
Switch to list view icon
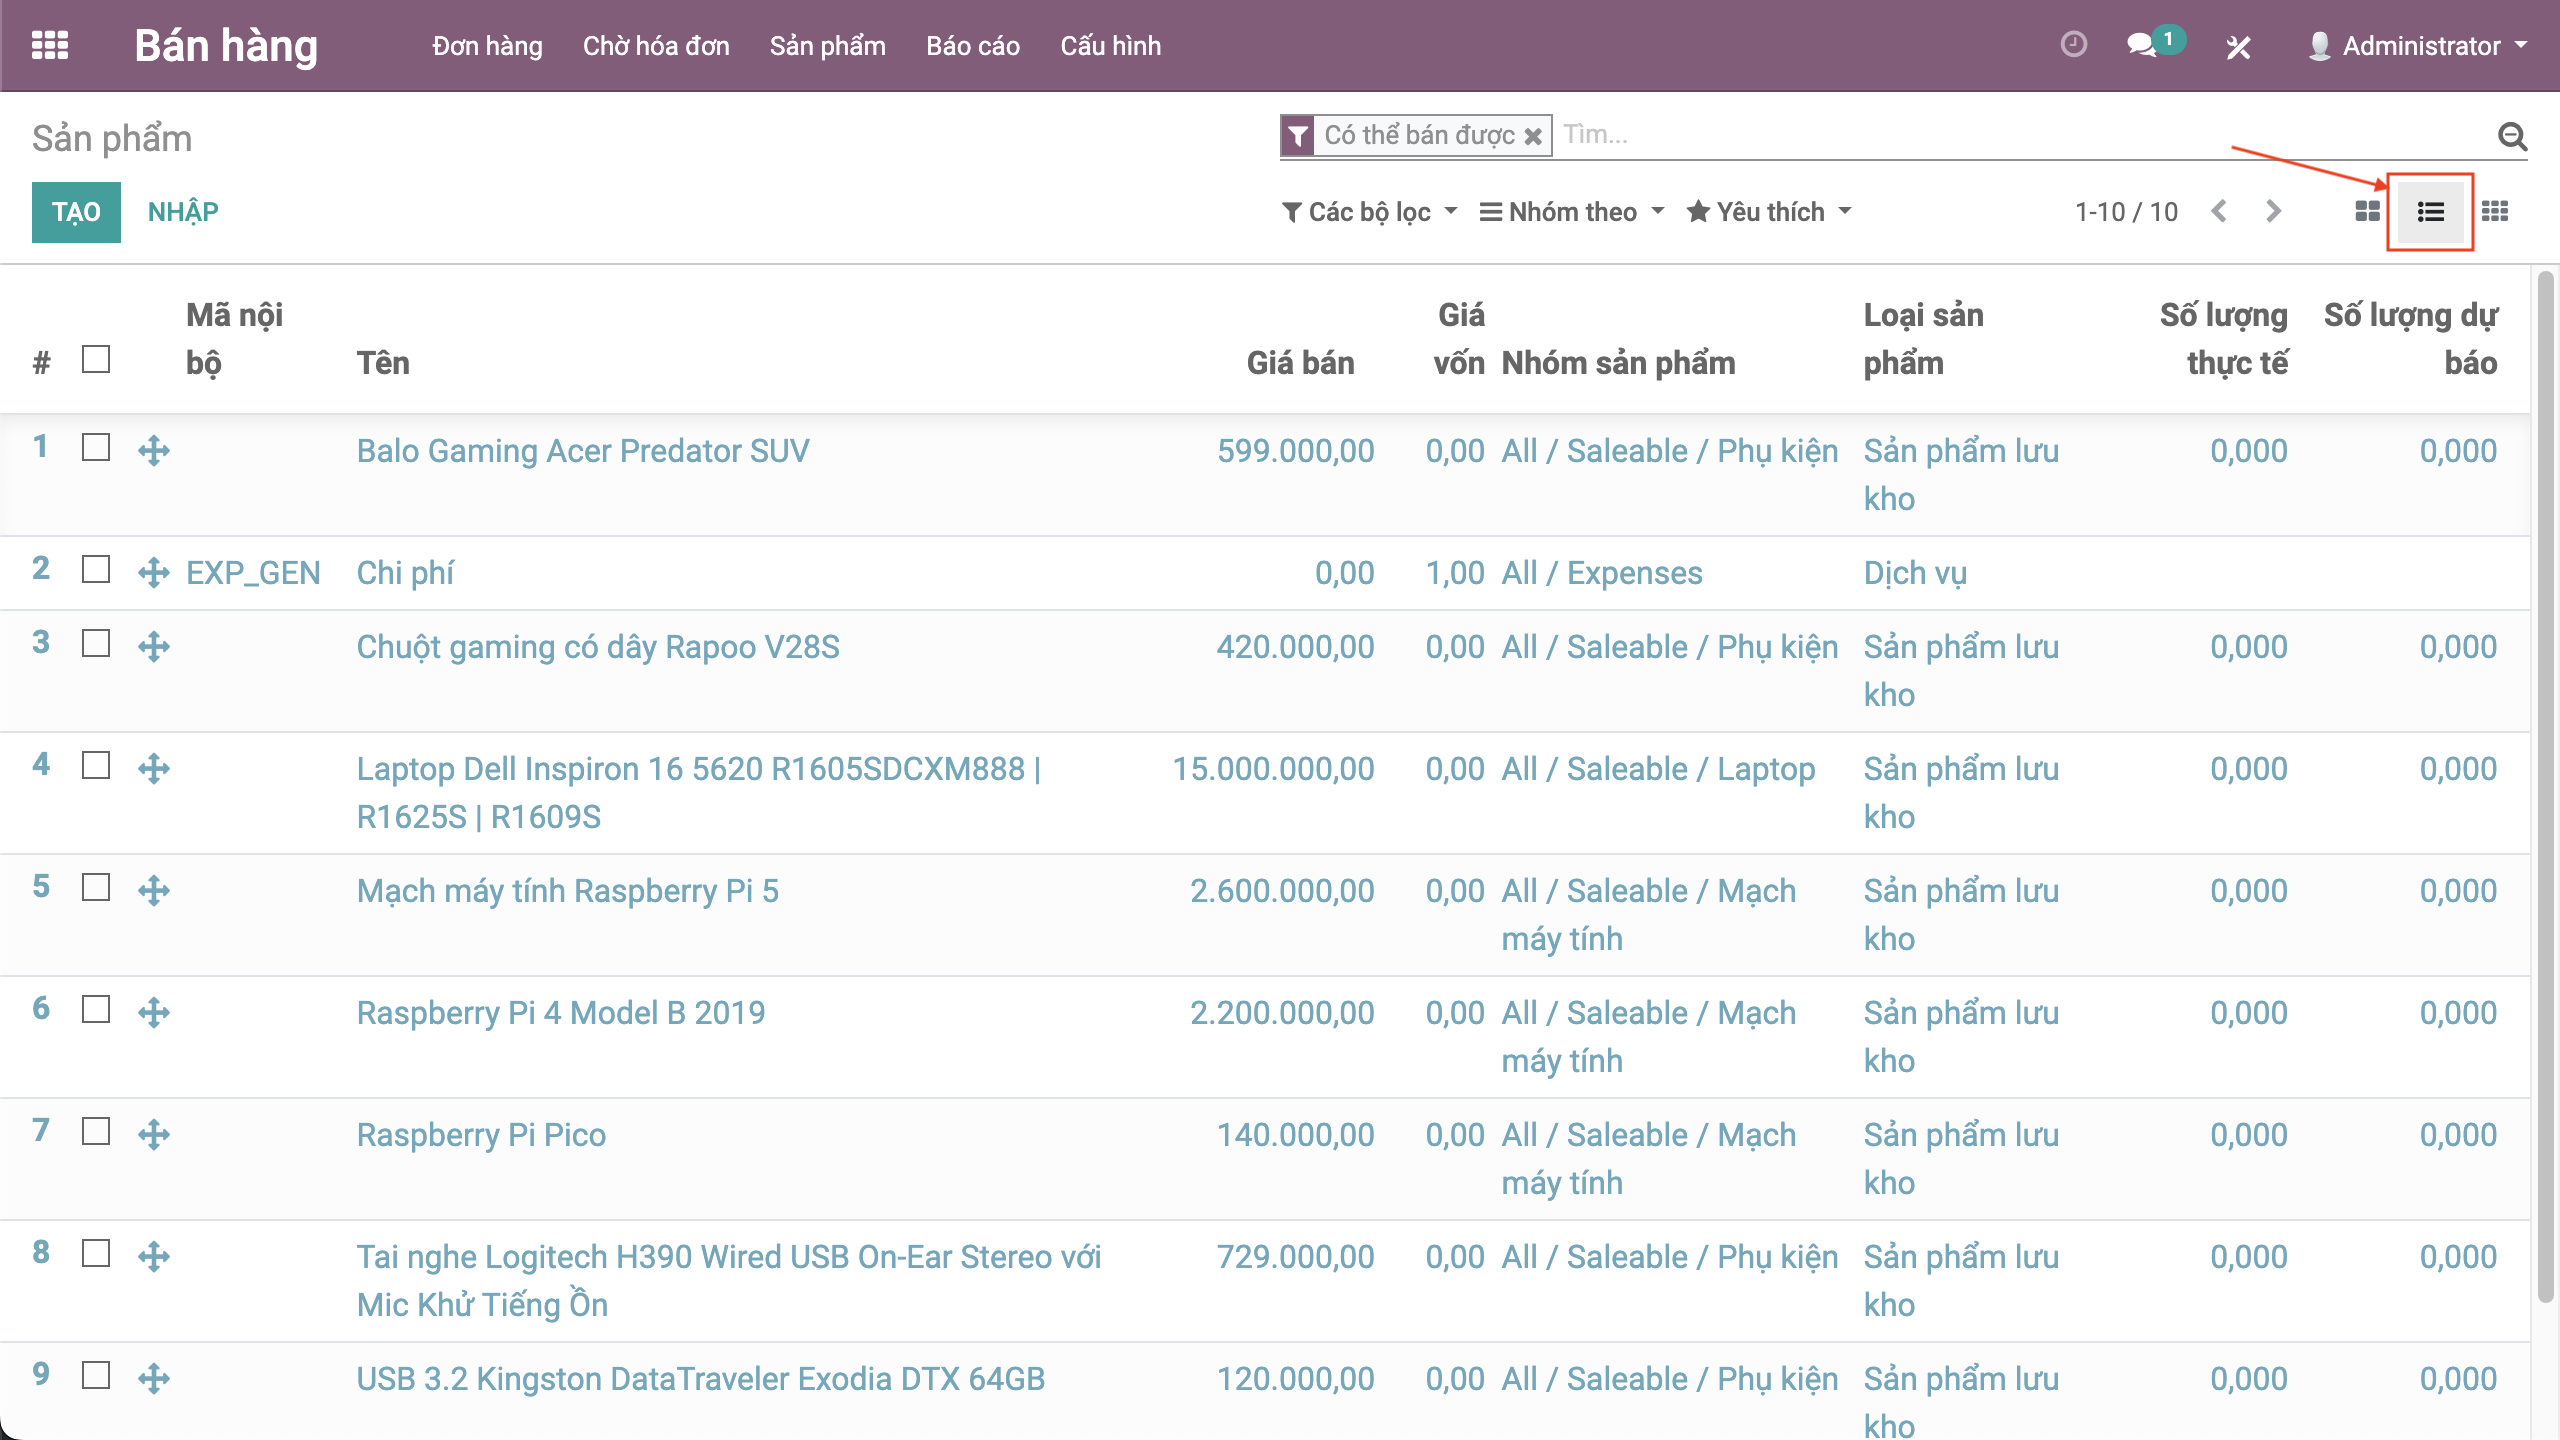(2430, 211)
